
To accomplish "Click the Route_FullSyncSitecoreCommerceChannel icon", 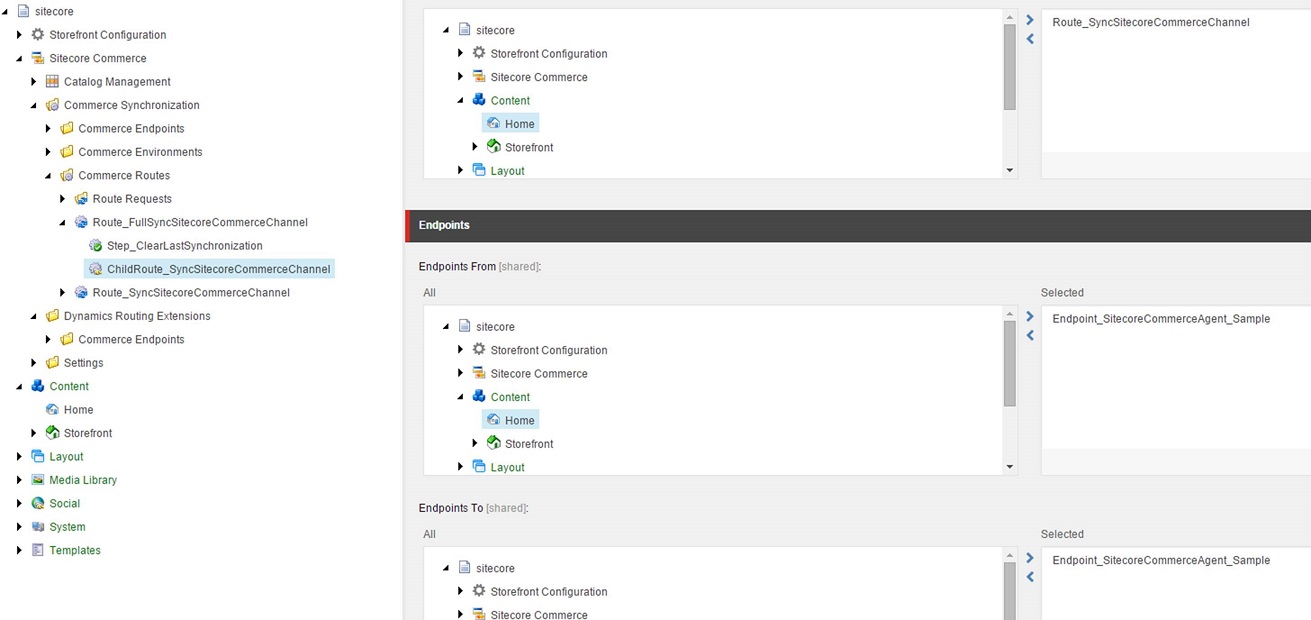I will coord(82,222).
